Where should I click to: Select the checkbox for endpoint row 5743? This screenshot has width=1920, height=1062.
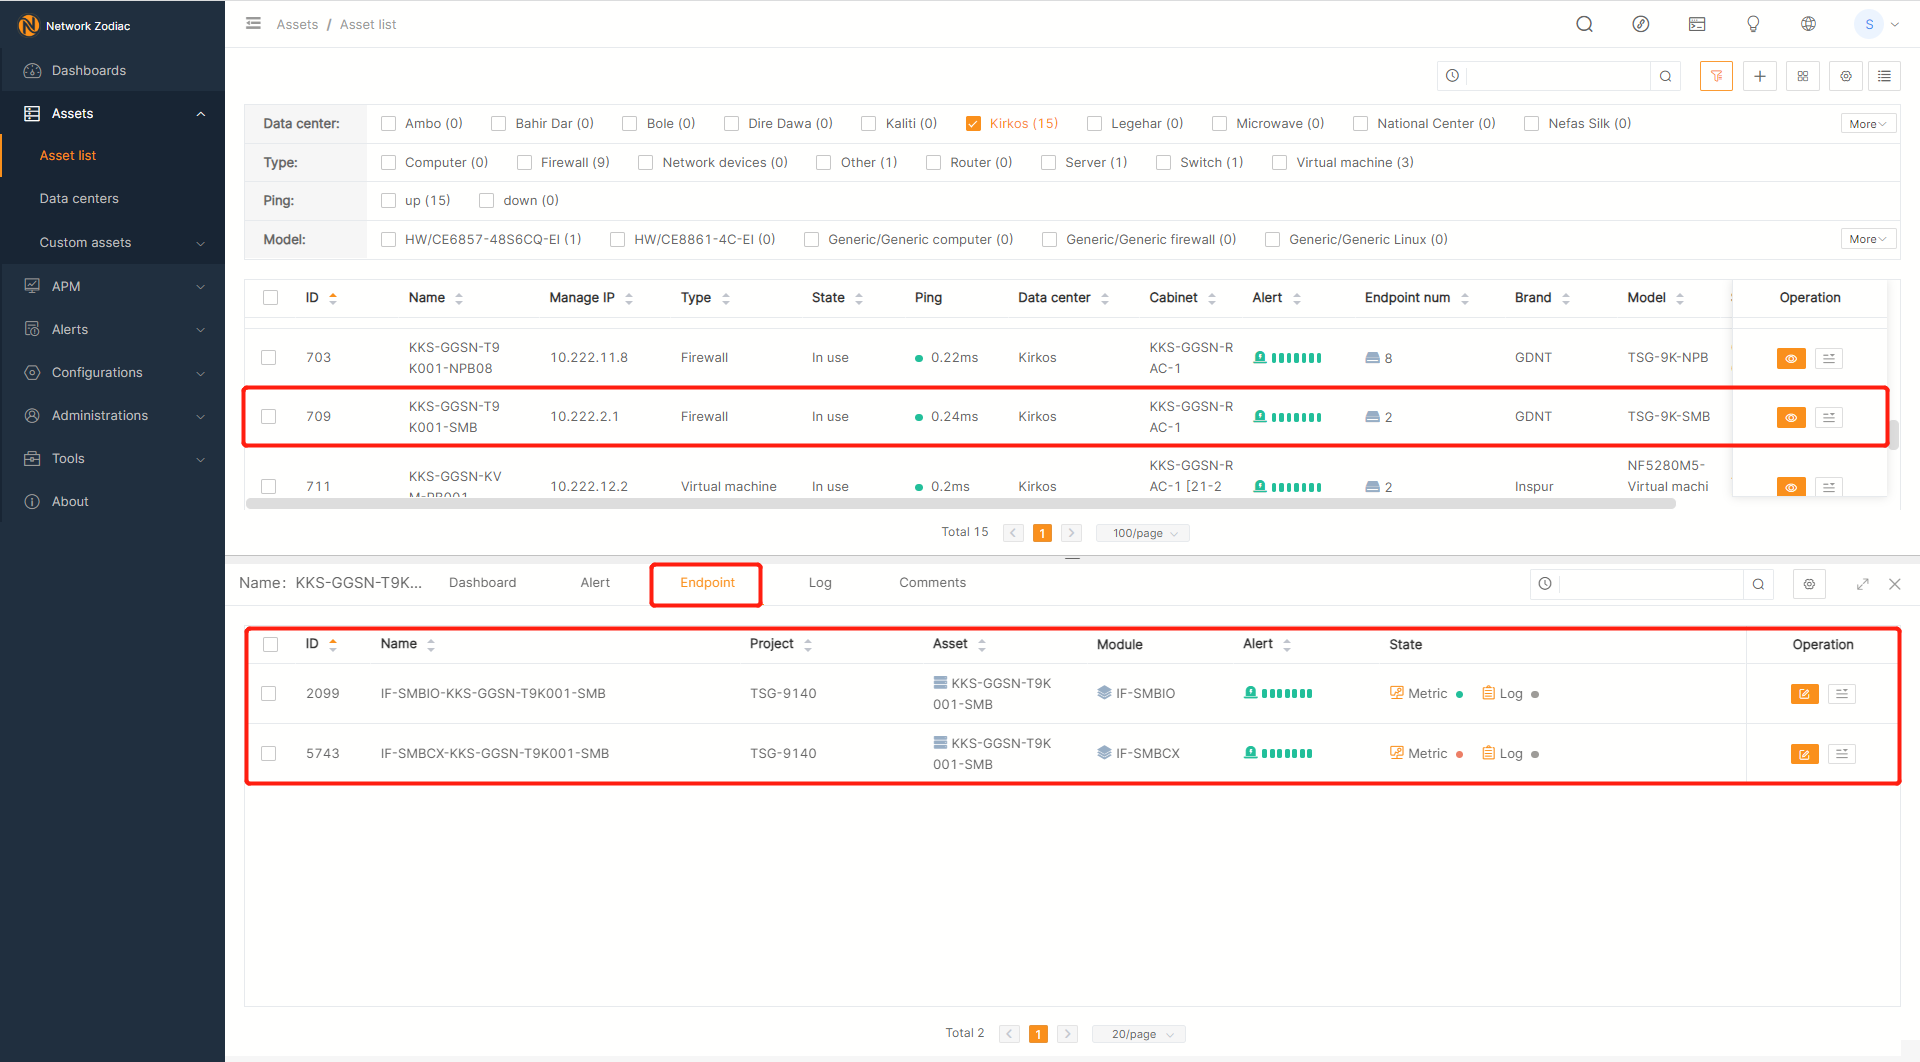pos(269,753)
